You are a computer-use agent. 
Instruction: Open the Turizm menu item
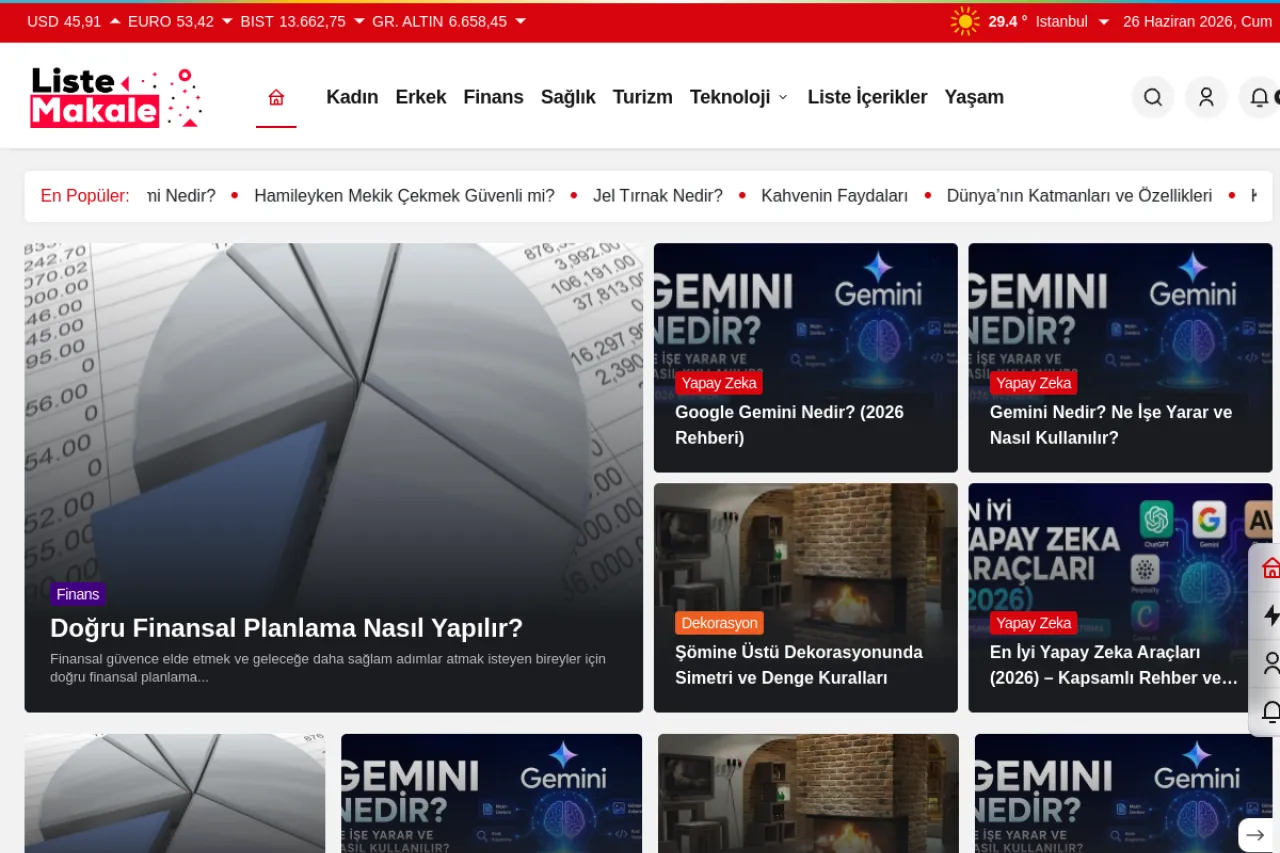(x=642, y=97)
